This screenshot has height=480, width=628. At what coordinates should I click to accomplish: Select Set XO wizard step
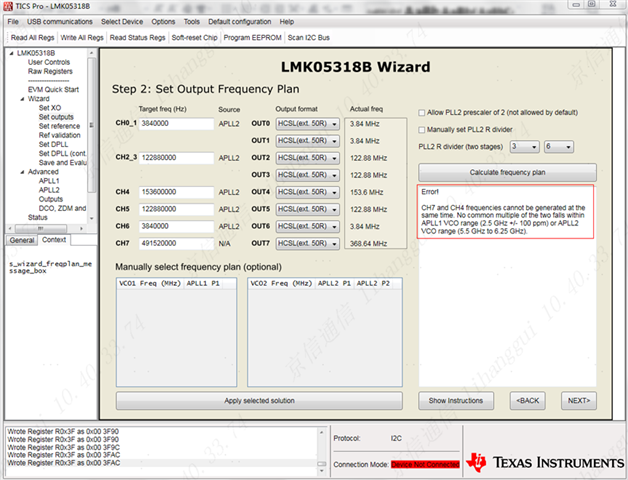[50, 108]
